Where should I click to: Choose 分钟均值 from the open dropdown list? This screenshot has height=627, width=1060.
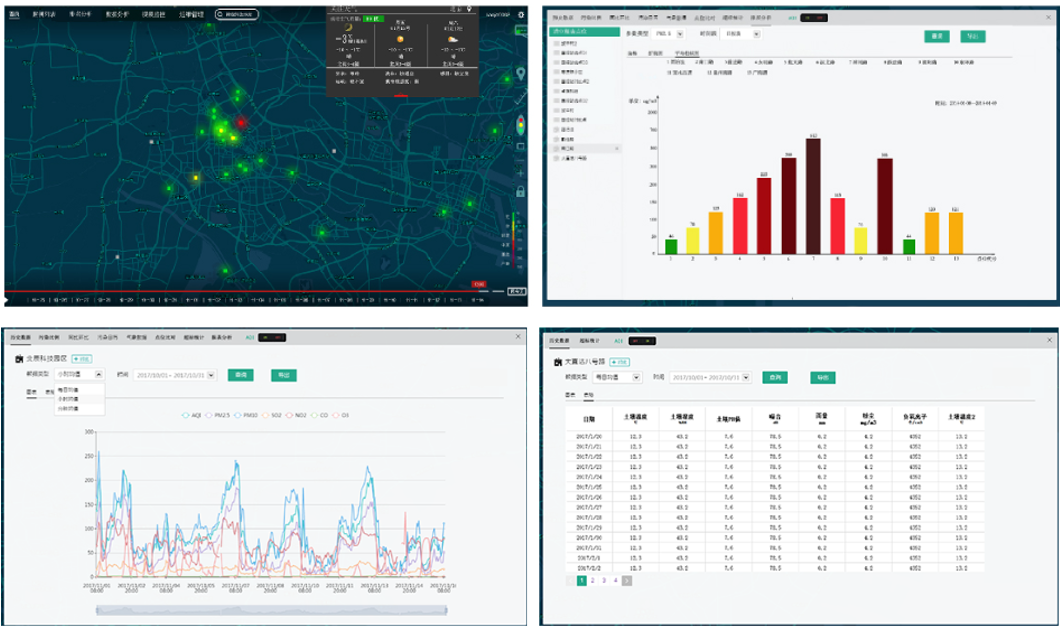pos(68,409)
